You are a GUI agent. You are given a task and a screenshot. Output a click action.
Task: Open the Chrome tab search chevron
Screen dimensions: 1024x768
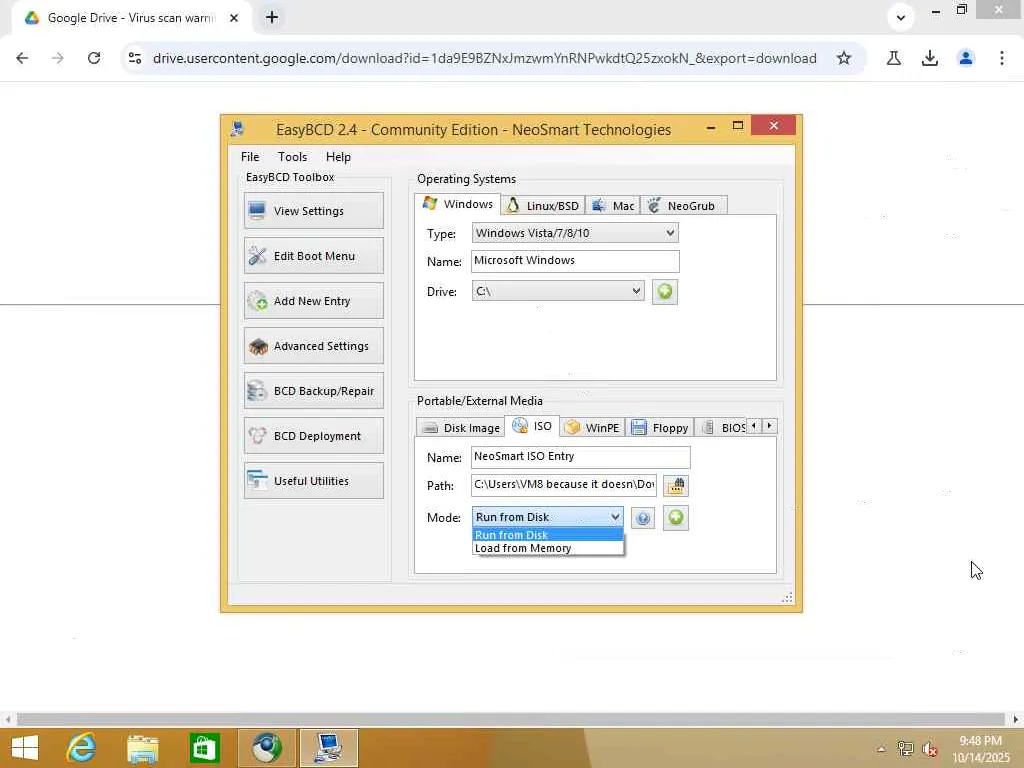coord(901,18)
